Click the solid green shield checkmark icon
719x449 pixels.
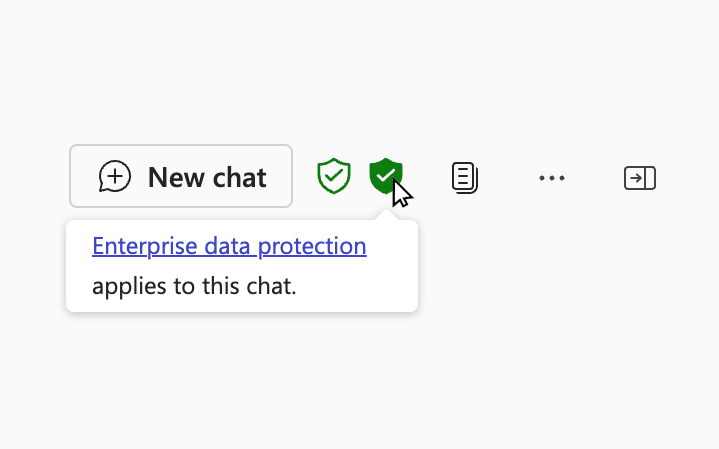pyautogui.click(x=386, y=176)
